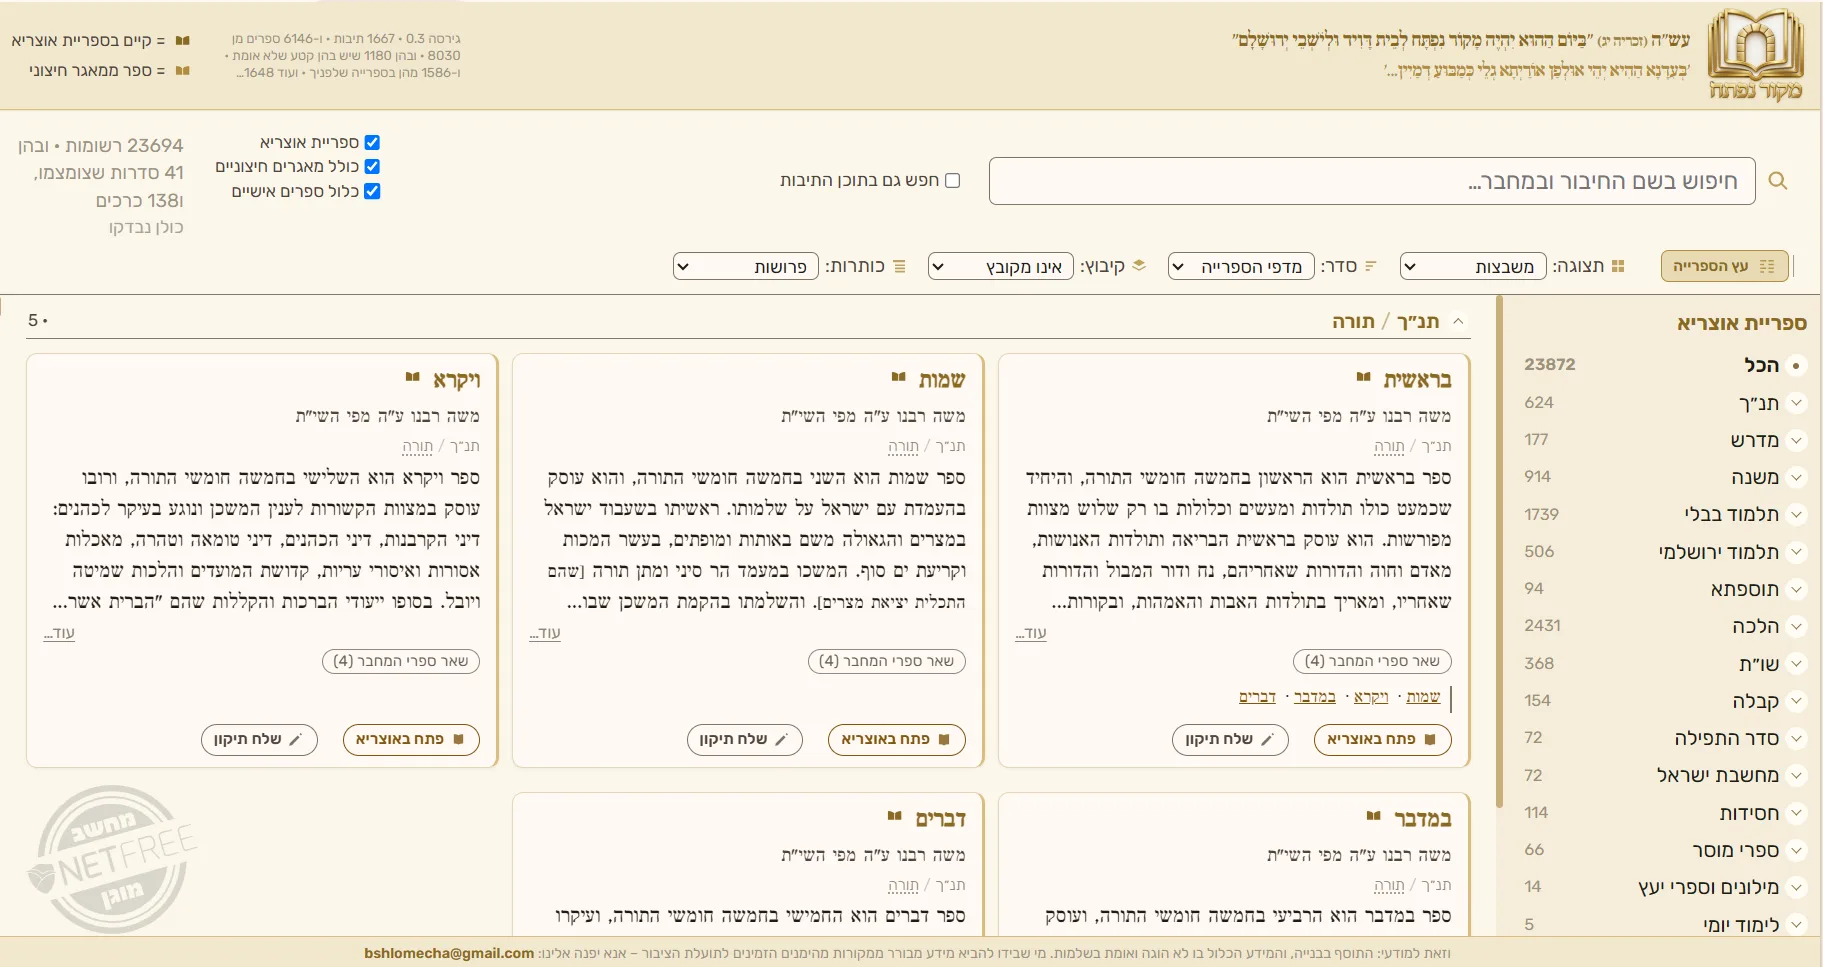Click the layers icon next to קיבוץ

coord(1138,266)
